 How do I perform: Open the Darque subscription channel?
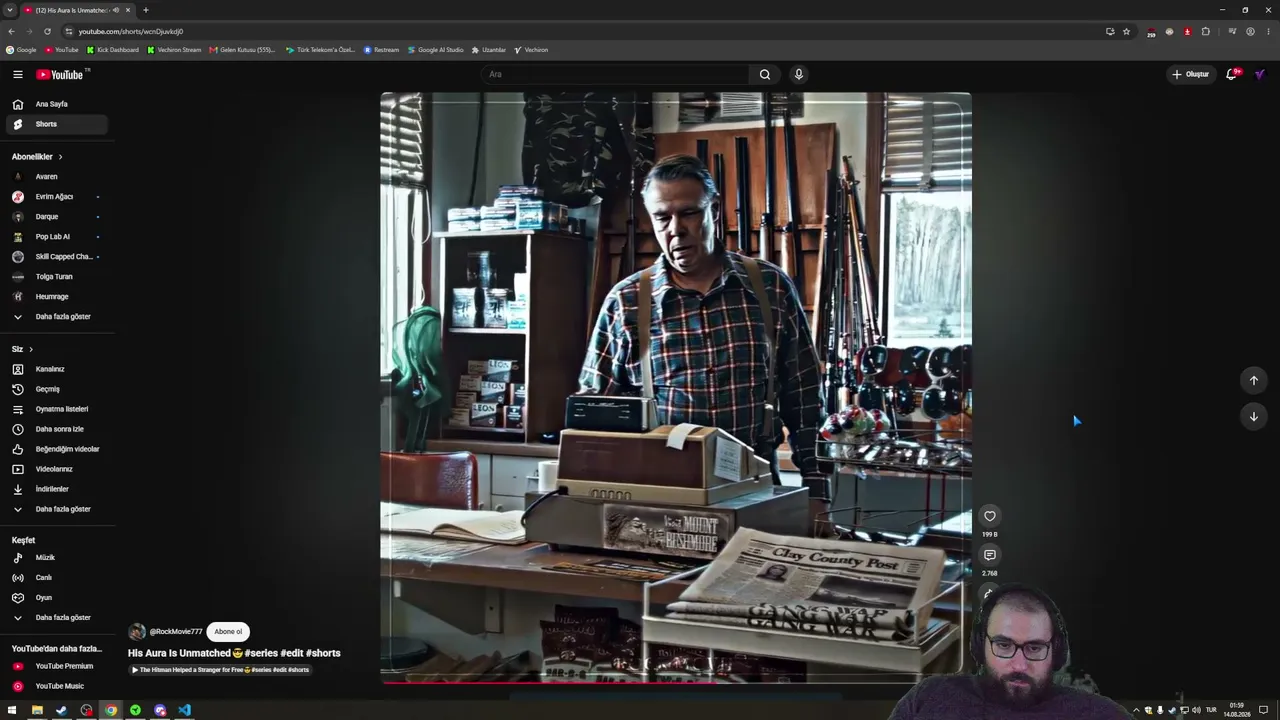click(x=56, y=217)
